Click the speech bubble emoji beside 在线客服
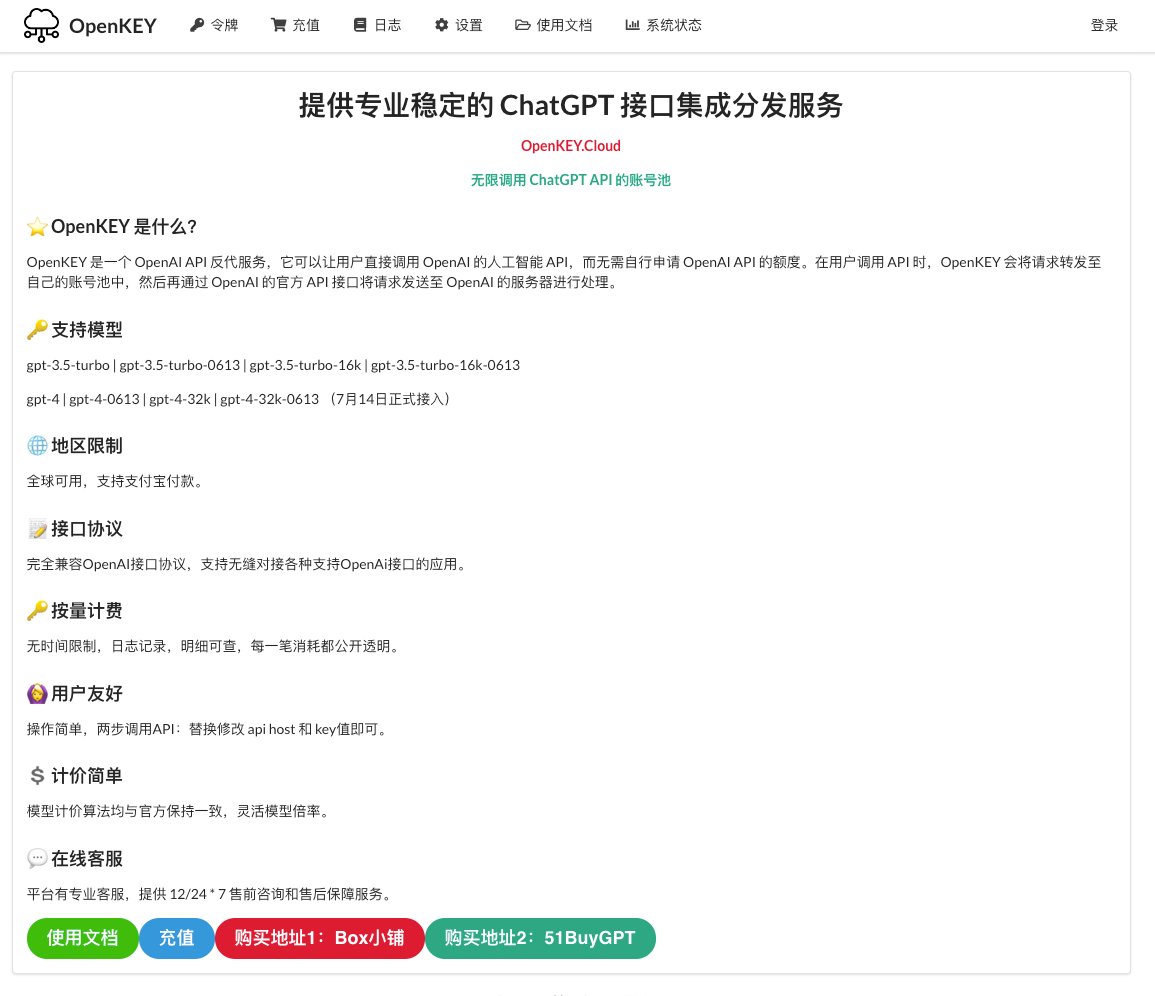Viewport: 1155px width, 996px height. (x=37, y=858)
